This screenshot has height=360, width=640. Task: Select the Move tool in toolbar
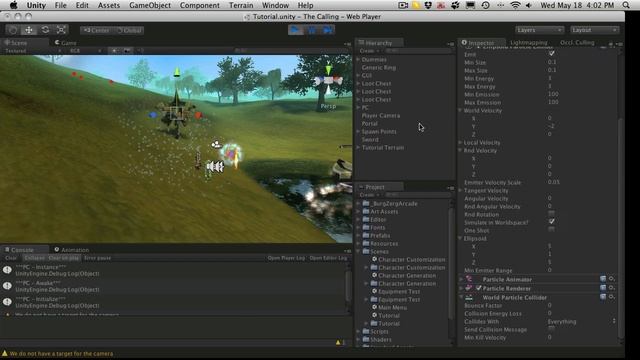[x=29, y=30]
